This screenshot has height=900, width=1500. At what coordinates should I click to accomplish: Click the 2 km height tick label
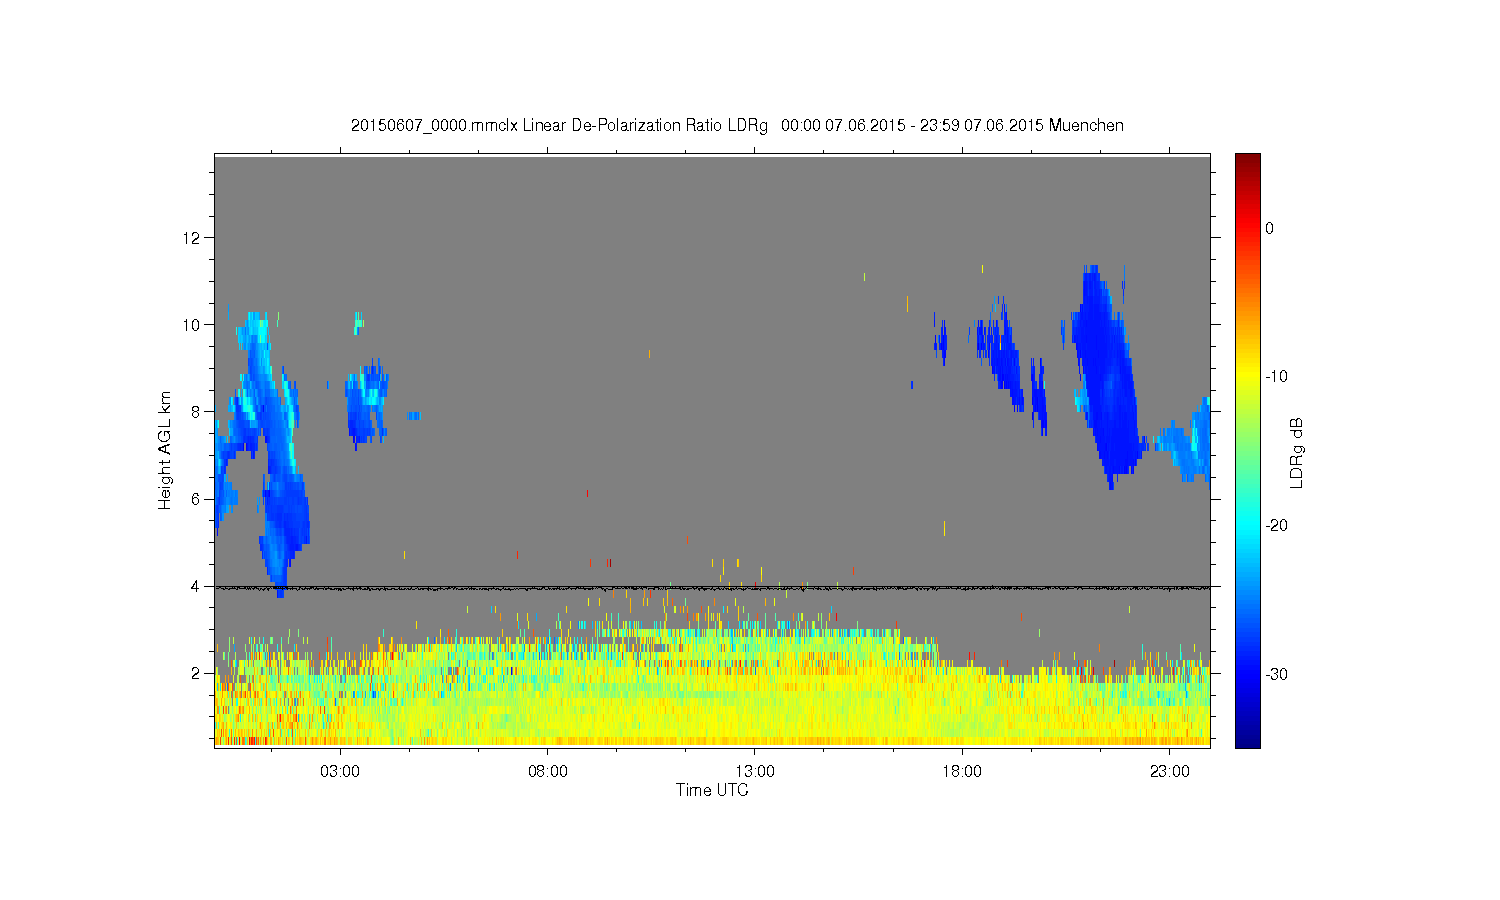pos(197,672)
